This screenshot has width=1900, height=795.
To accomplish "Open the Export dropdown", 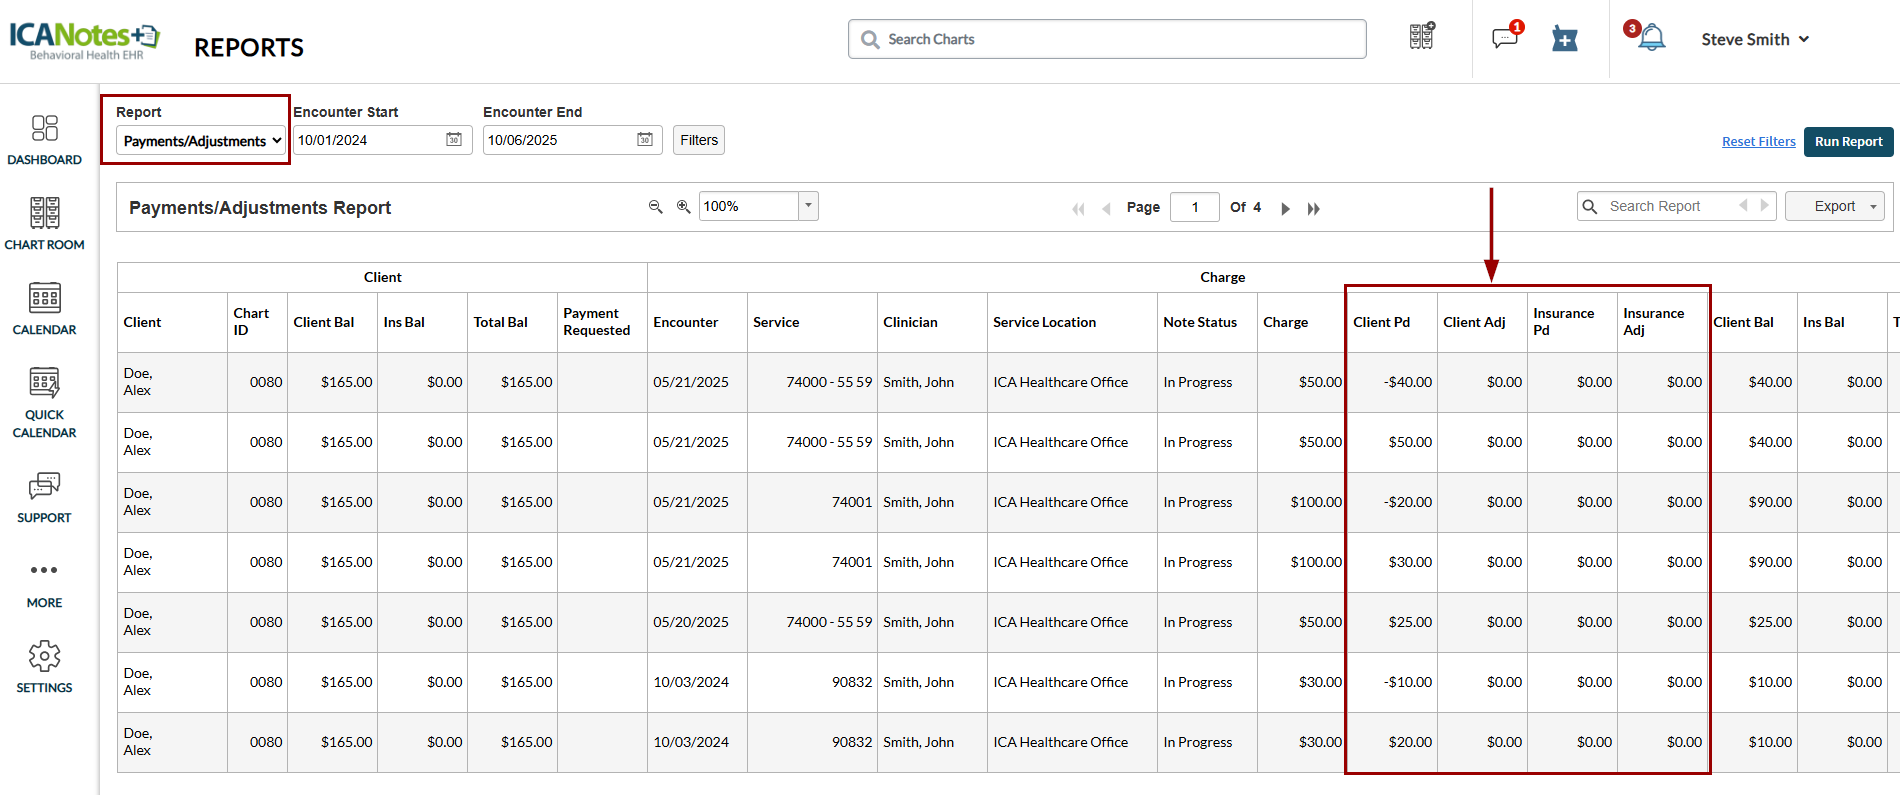I will coord(1835,206).
